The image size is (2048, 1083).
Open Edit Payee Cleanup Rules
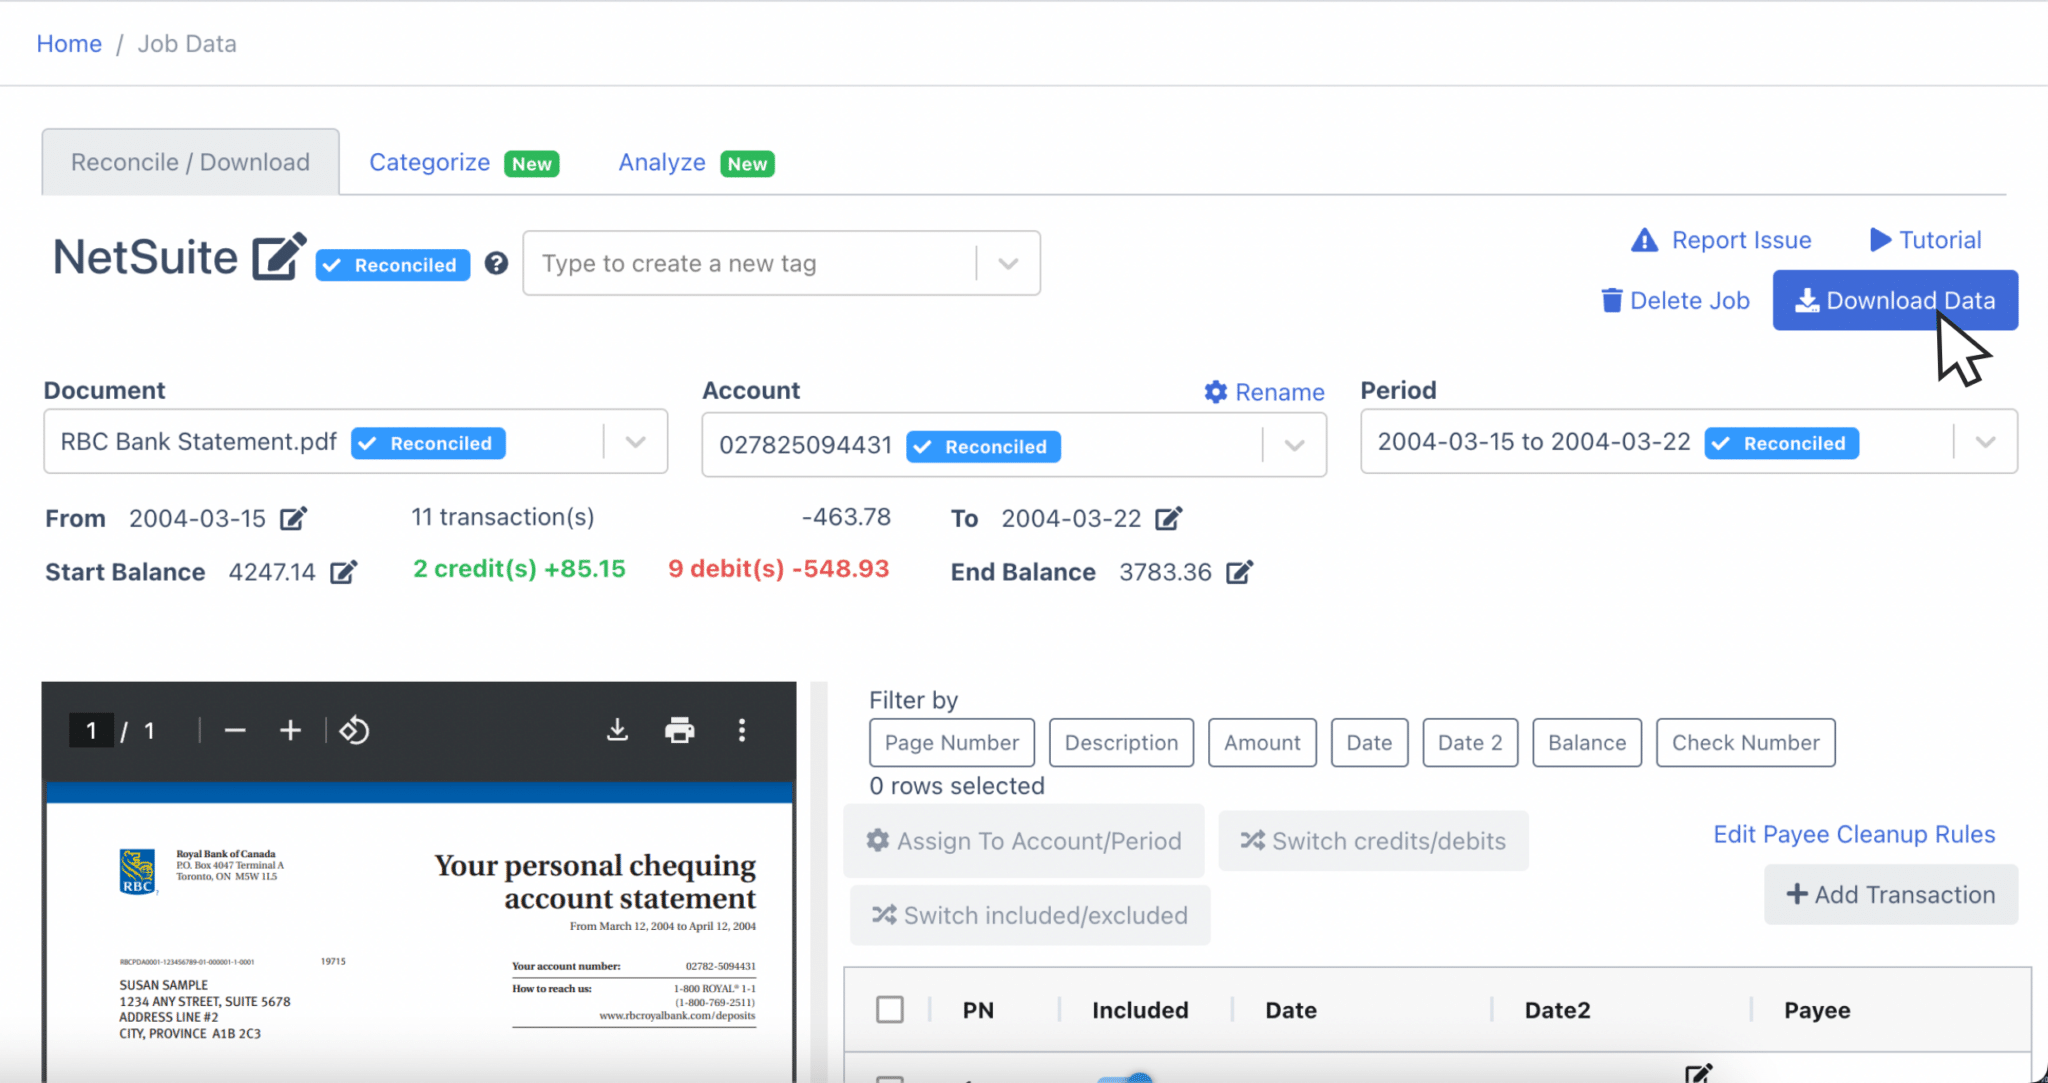[1853, 833]
